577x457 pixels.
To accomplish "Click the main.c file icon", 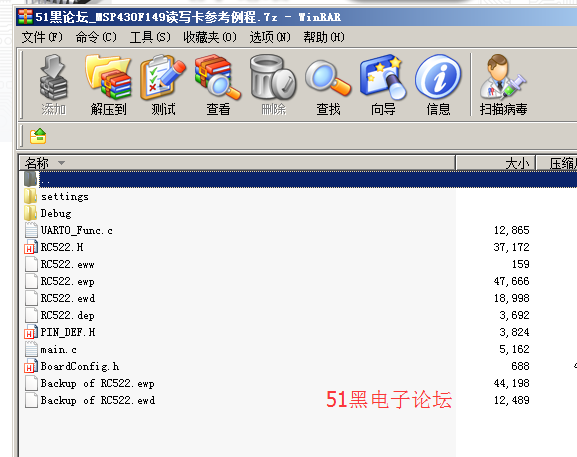I will click(31, 349).
